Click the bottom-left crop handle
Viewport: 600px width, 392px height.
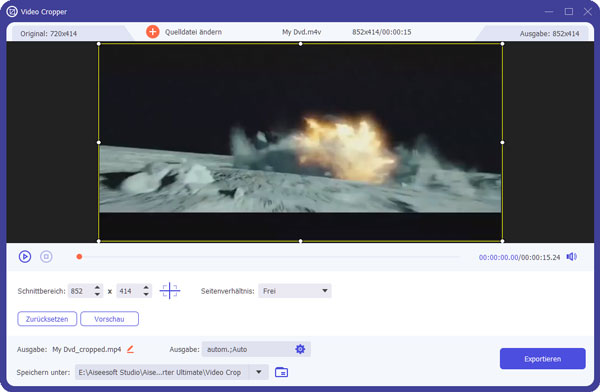(x=99, y=241)
